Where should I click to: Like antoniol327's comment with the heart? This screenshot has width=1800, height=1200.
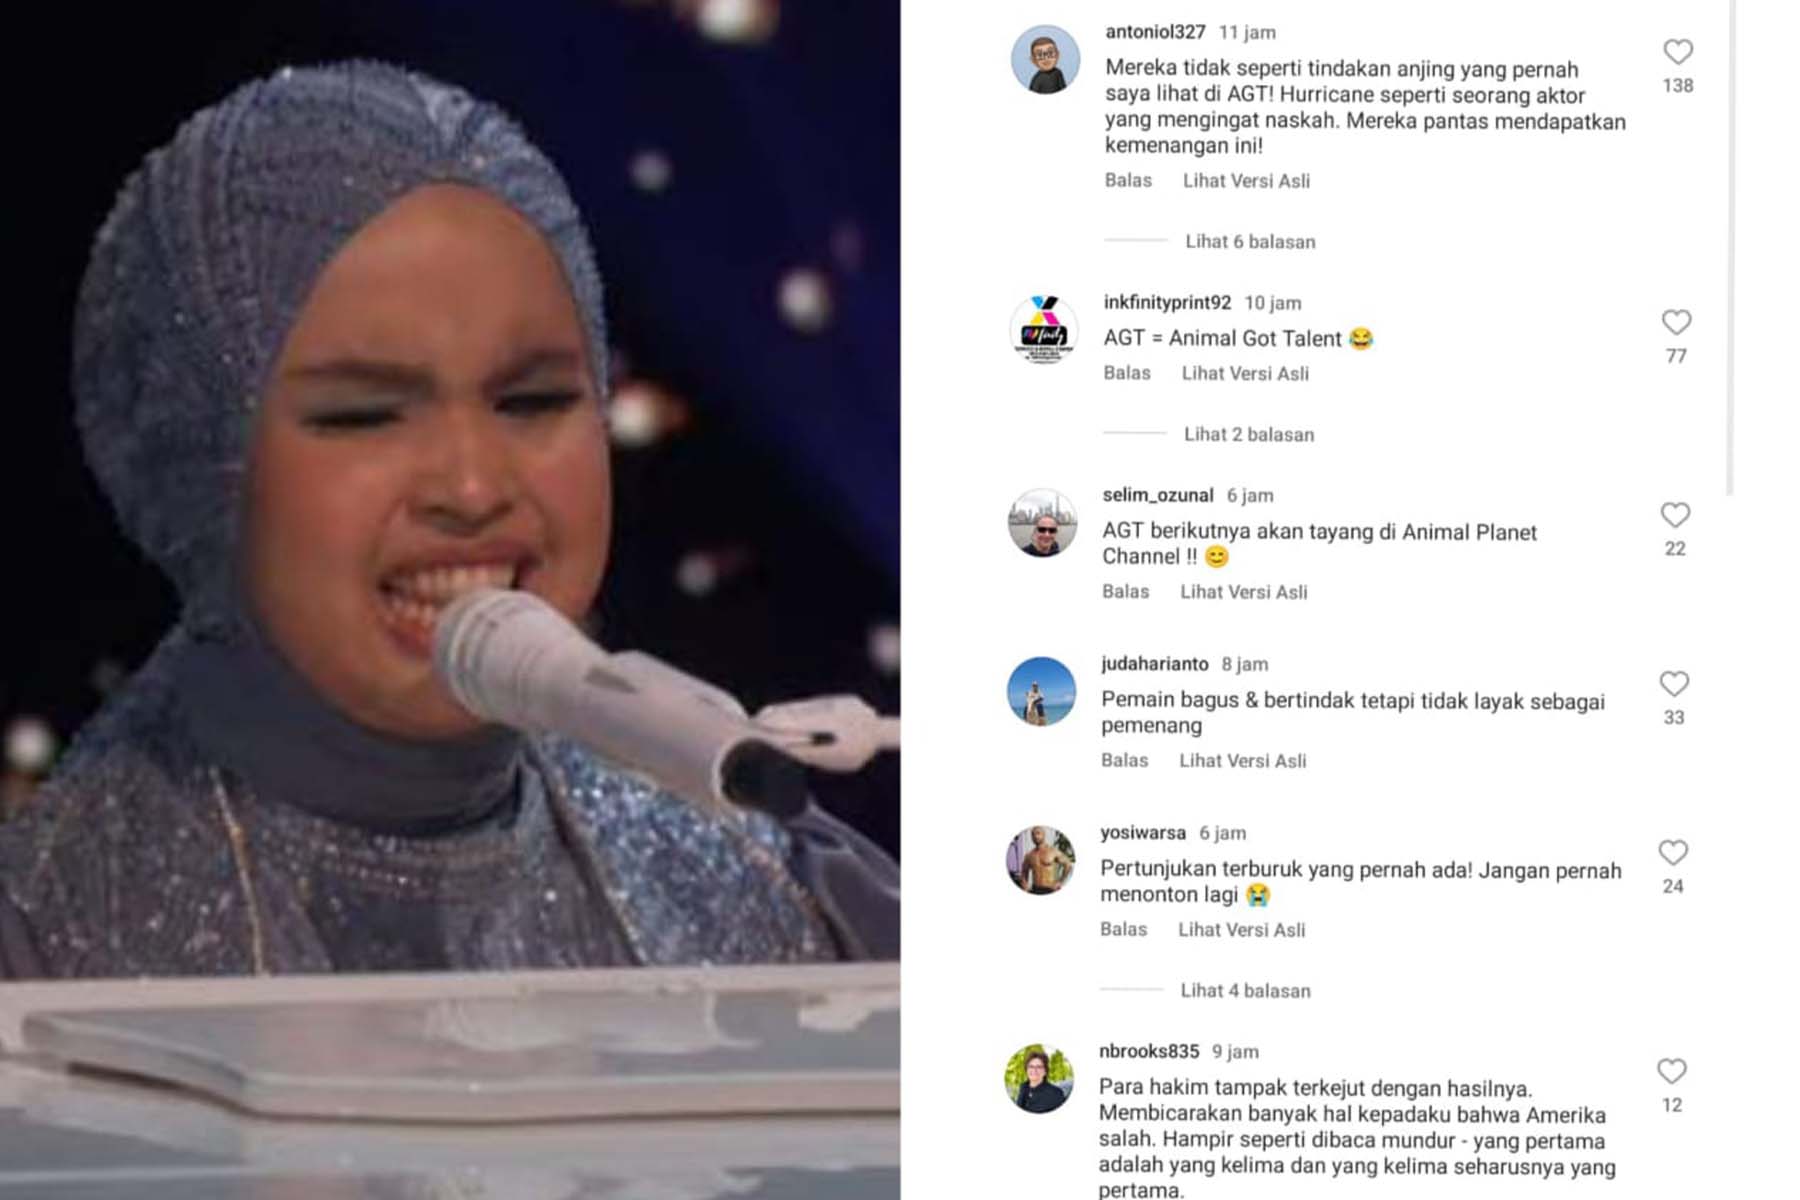[x=1678, y=52]
